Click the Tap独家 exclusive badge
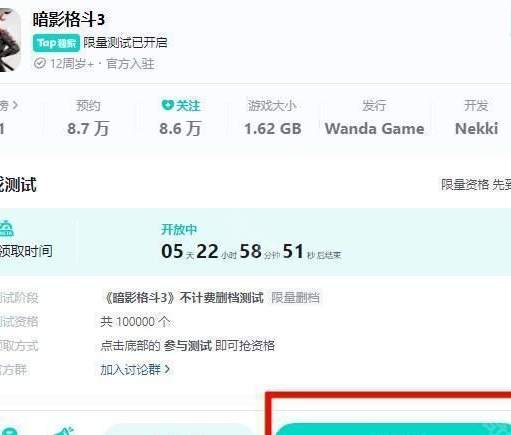This screenshot has height=435, width=511. (56, 43)
